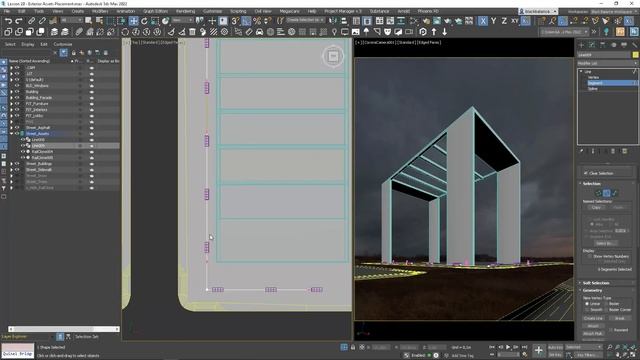Image resolution: width=640 pixels, height=360 pixels.
Task: Open the Modifiers menu
Action: (x=100, y=11)
